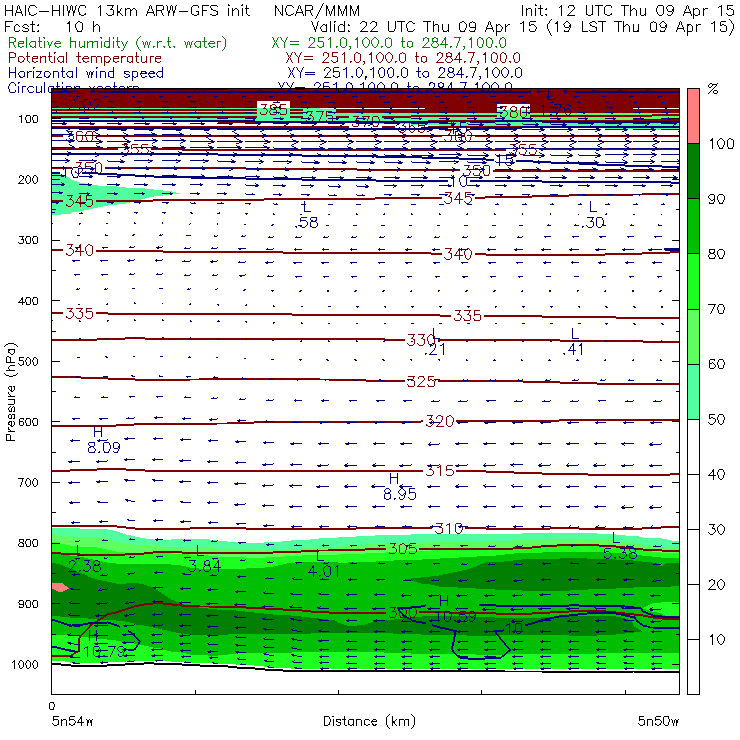Click the 305 isentrope label

coord(403,549)
